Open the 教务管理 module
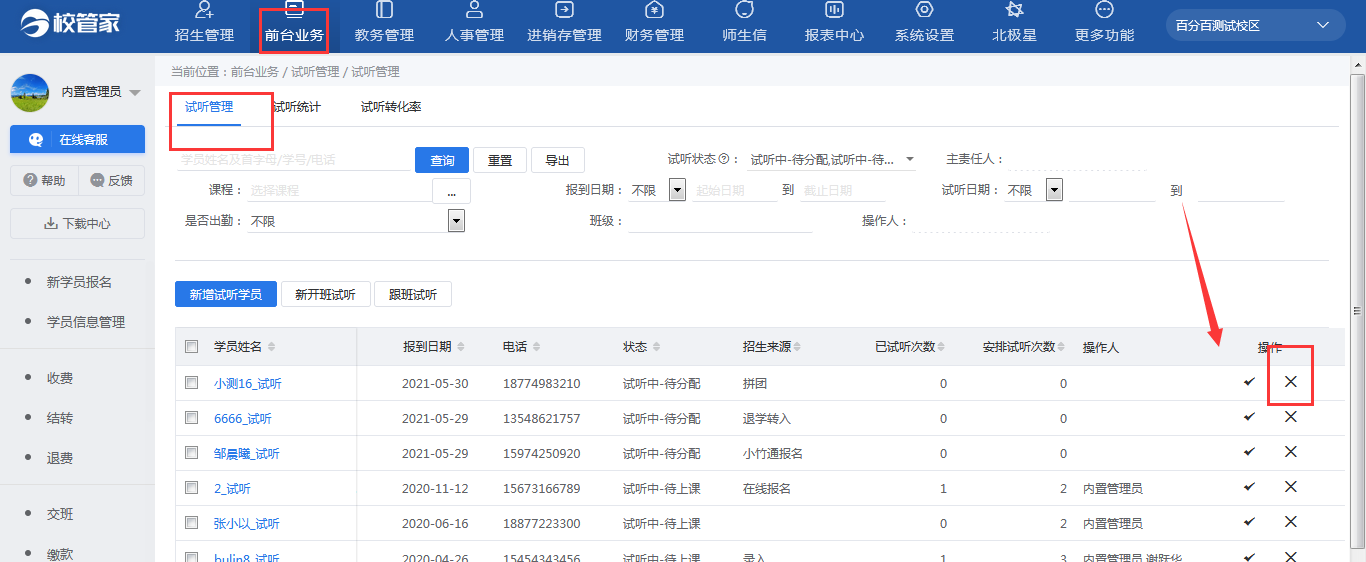The width and height of the screenshot is (1366, 562). (x=384, y=24)
